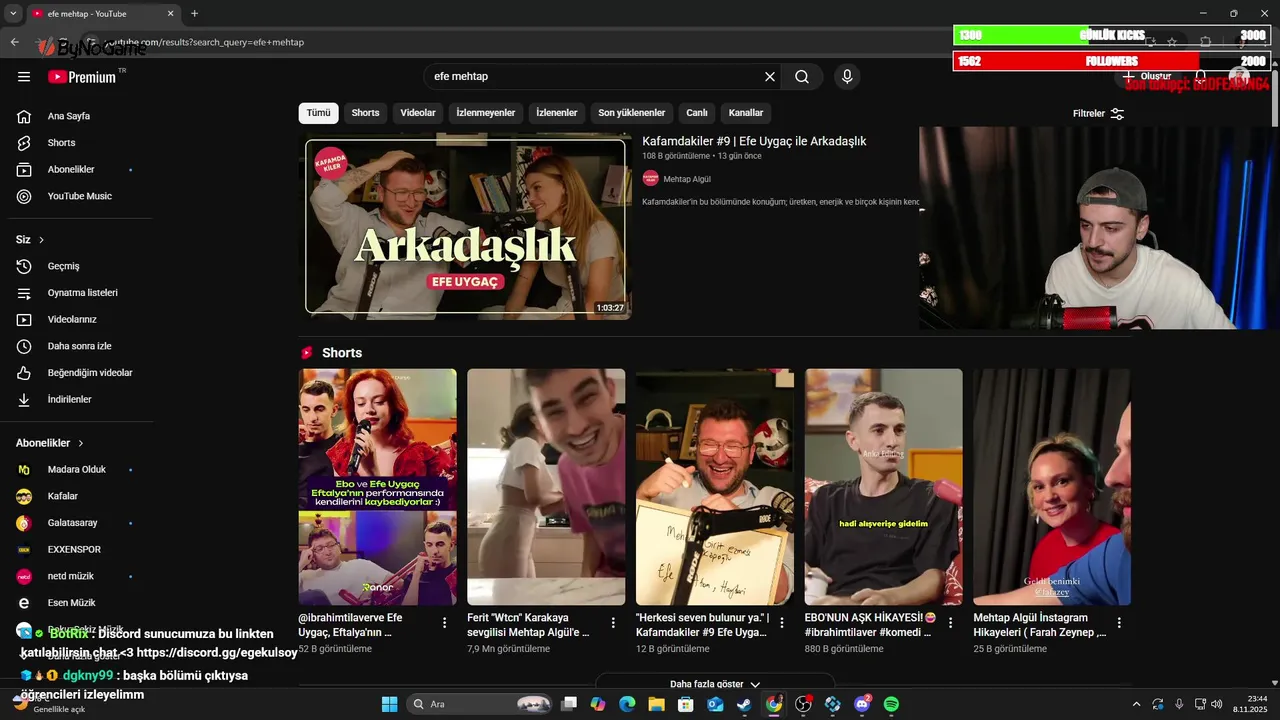Select the İzlenmeyenler filter chip

[486, 113]
